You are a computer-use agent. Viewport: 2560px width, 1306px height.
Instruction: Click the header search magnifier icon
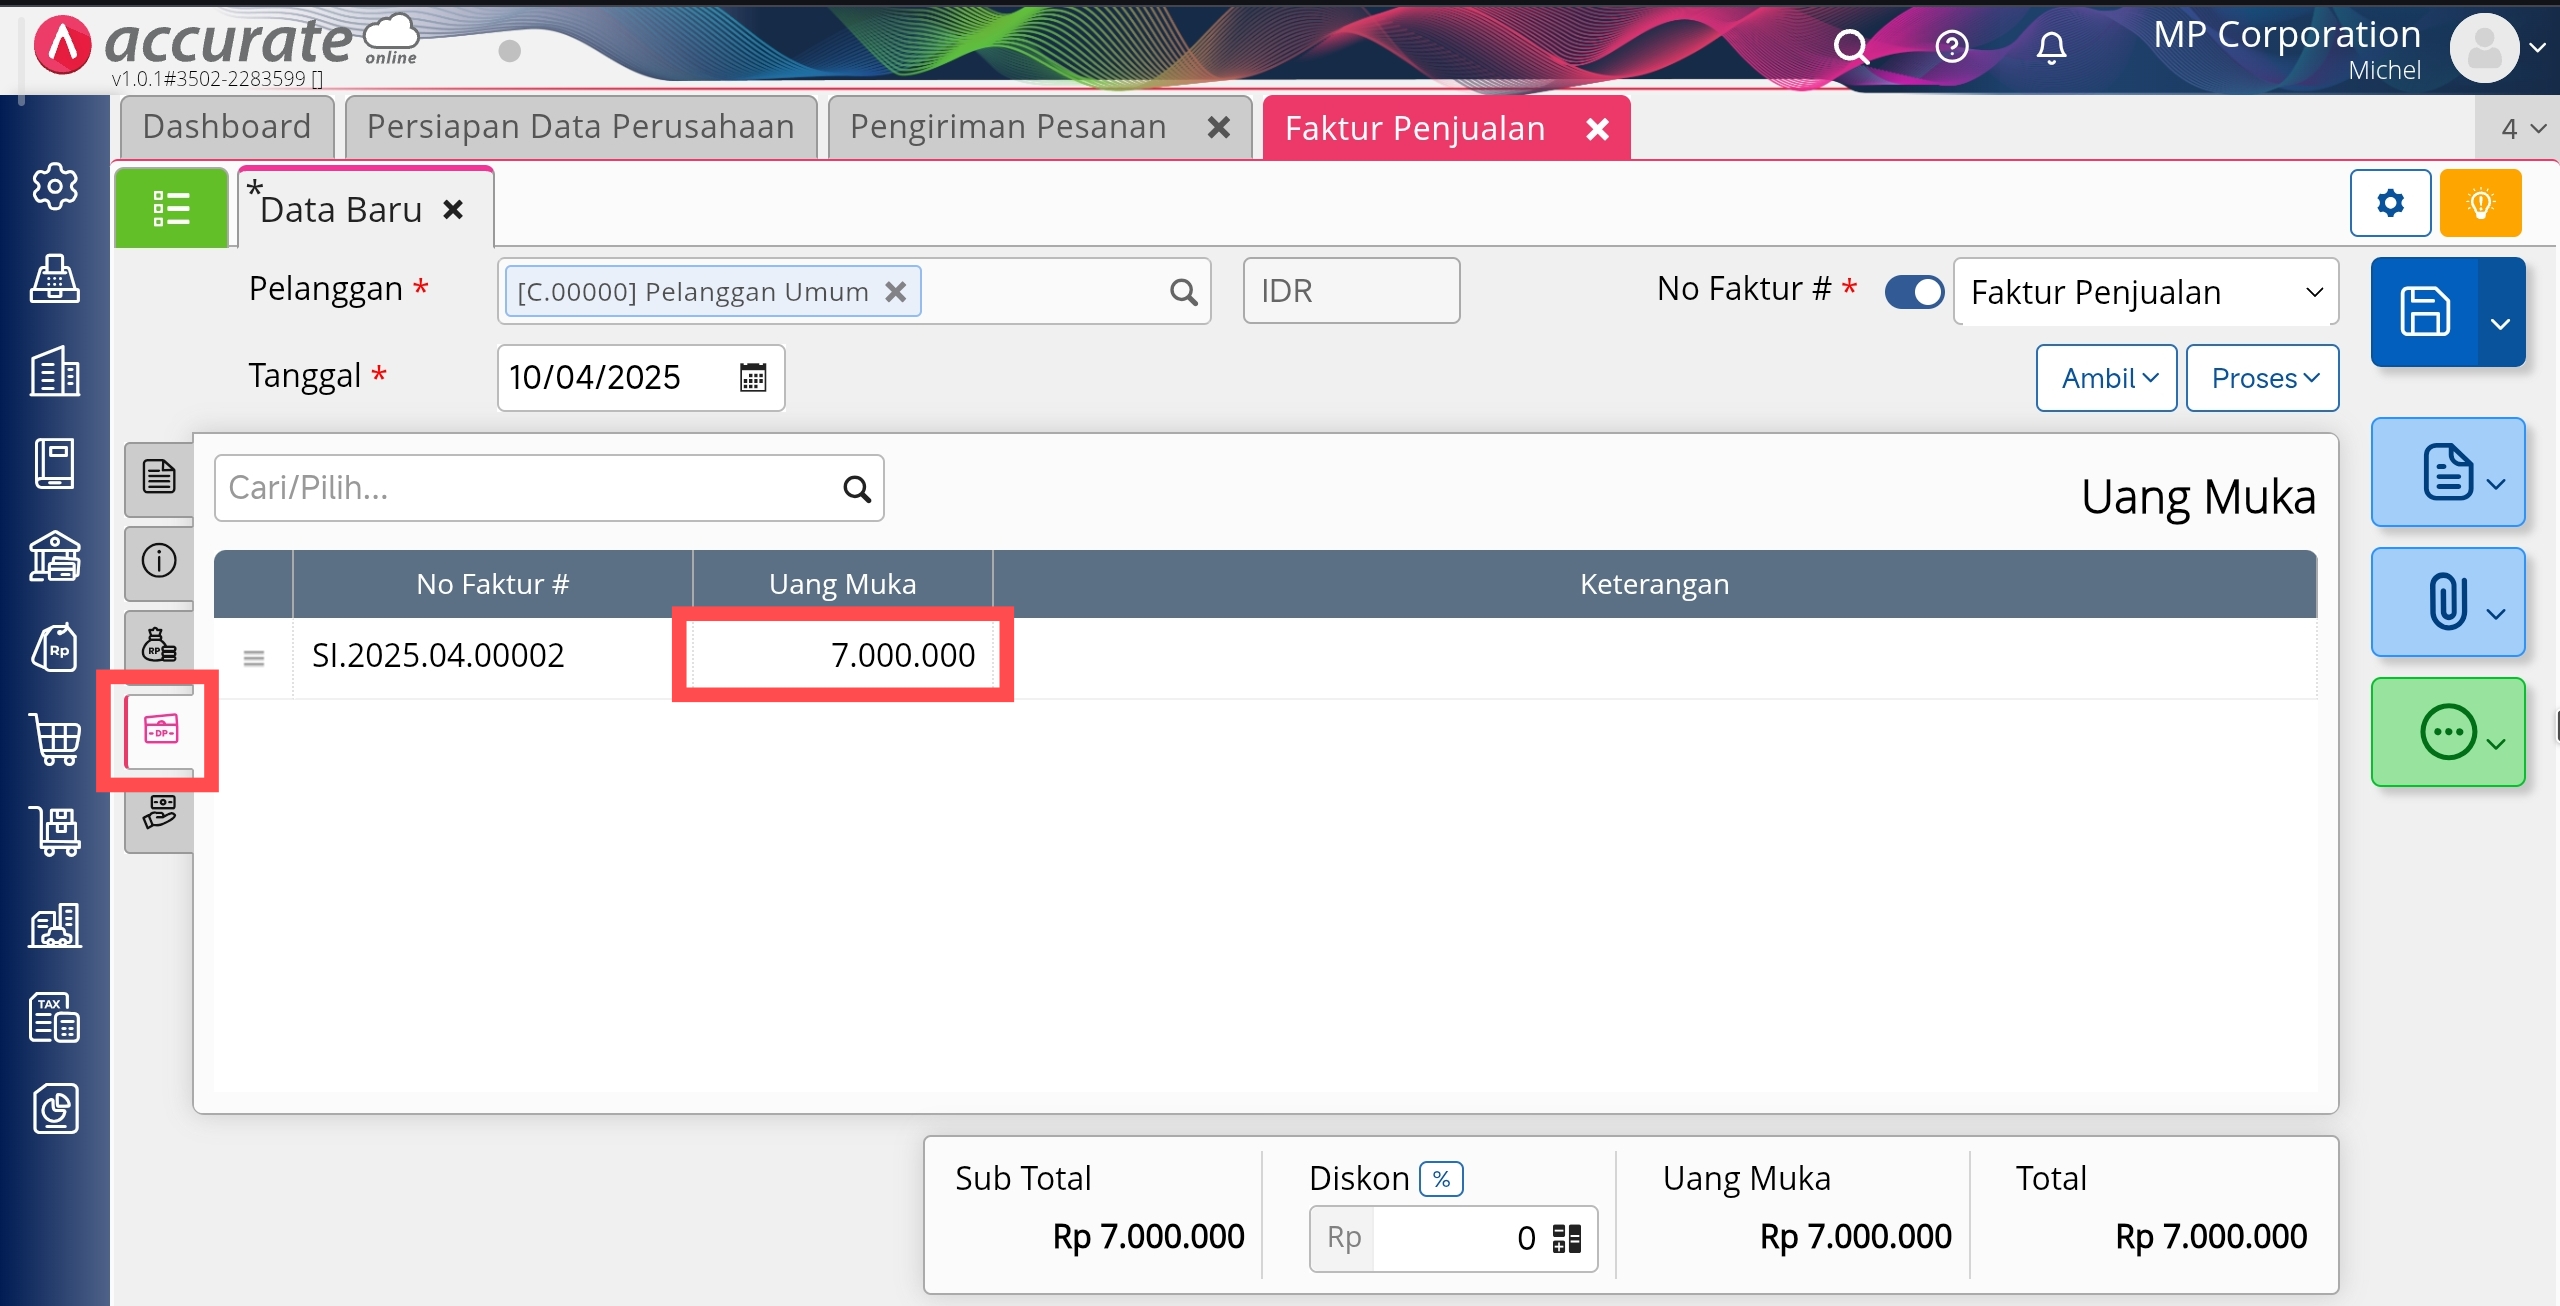pos(1850,47)
